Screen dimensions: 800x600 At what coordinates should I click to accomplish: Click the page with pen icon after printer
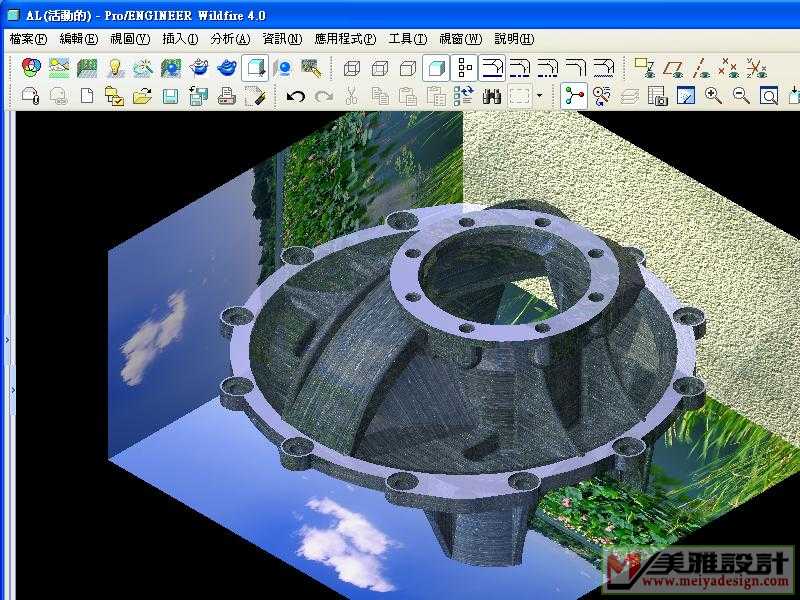(x=255, y=96)
